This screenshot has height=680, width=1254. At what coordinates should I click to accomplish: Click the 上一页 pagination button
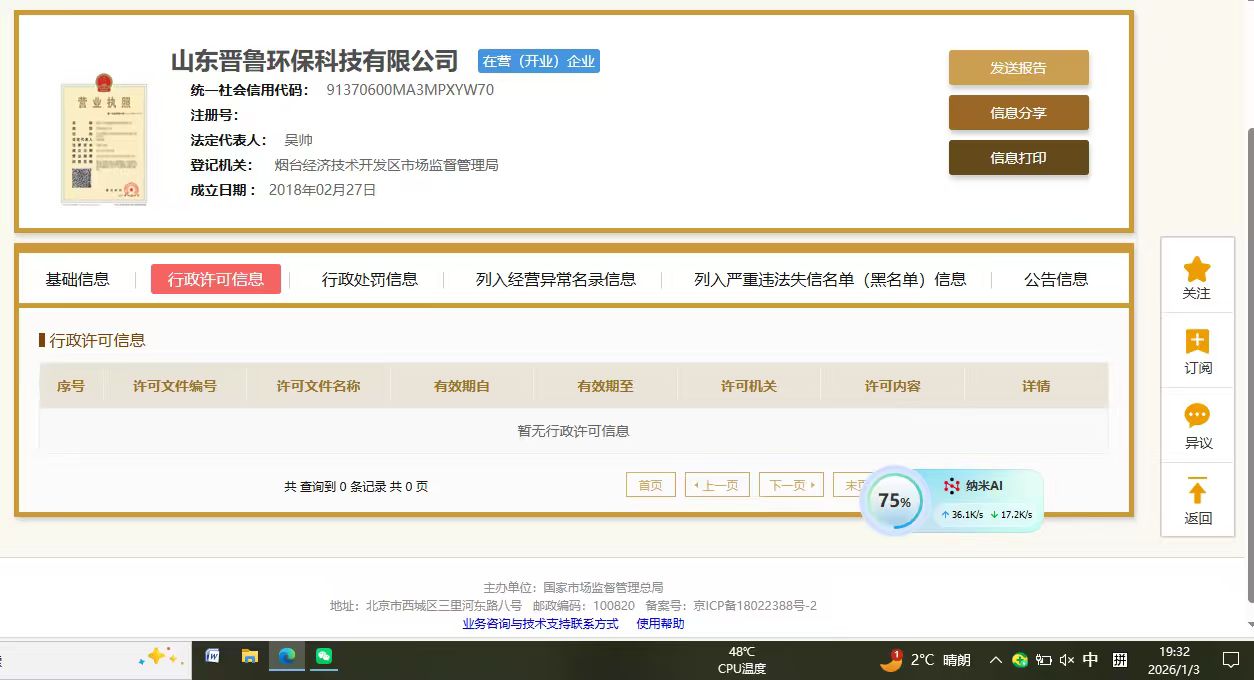click(x=717, y=485)
